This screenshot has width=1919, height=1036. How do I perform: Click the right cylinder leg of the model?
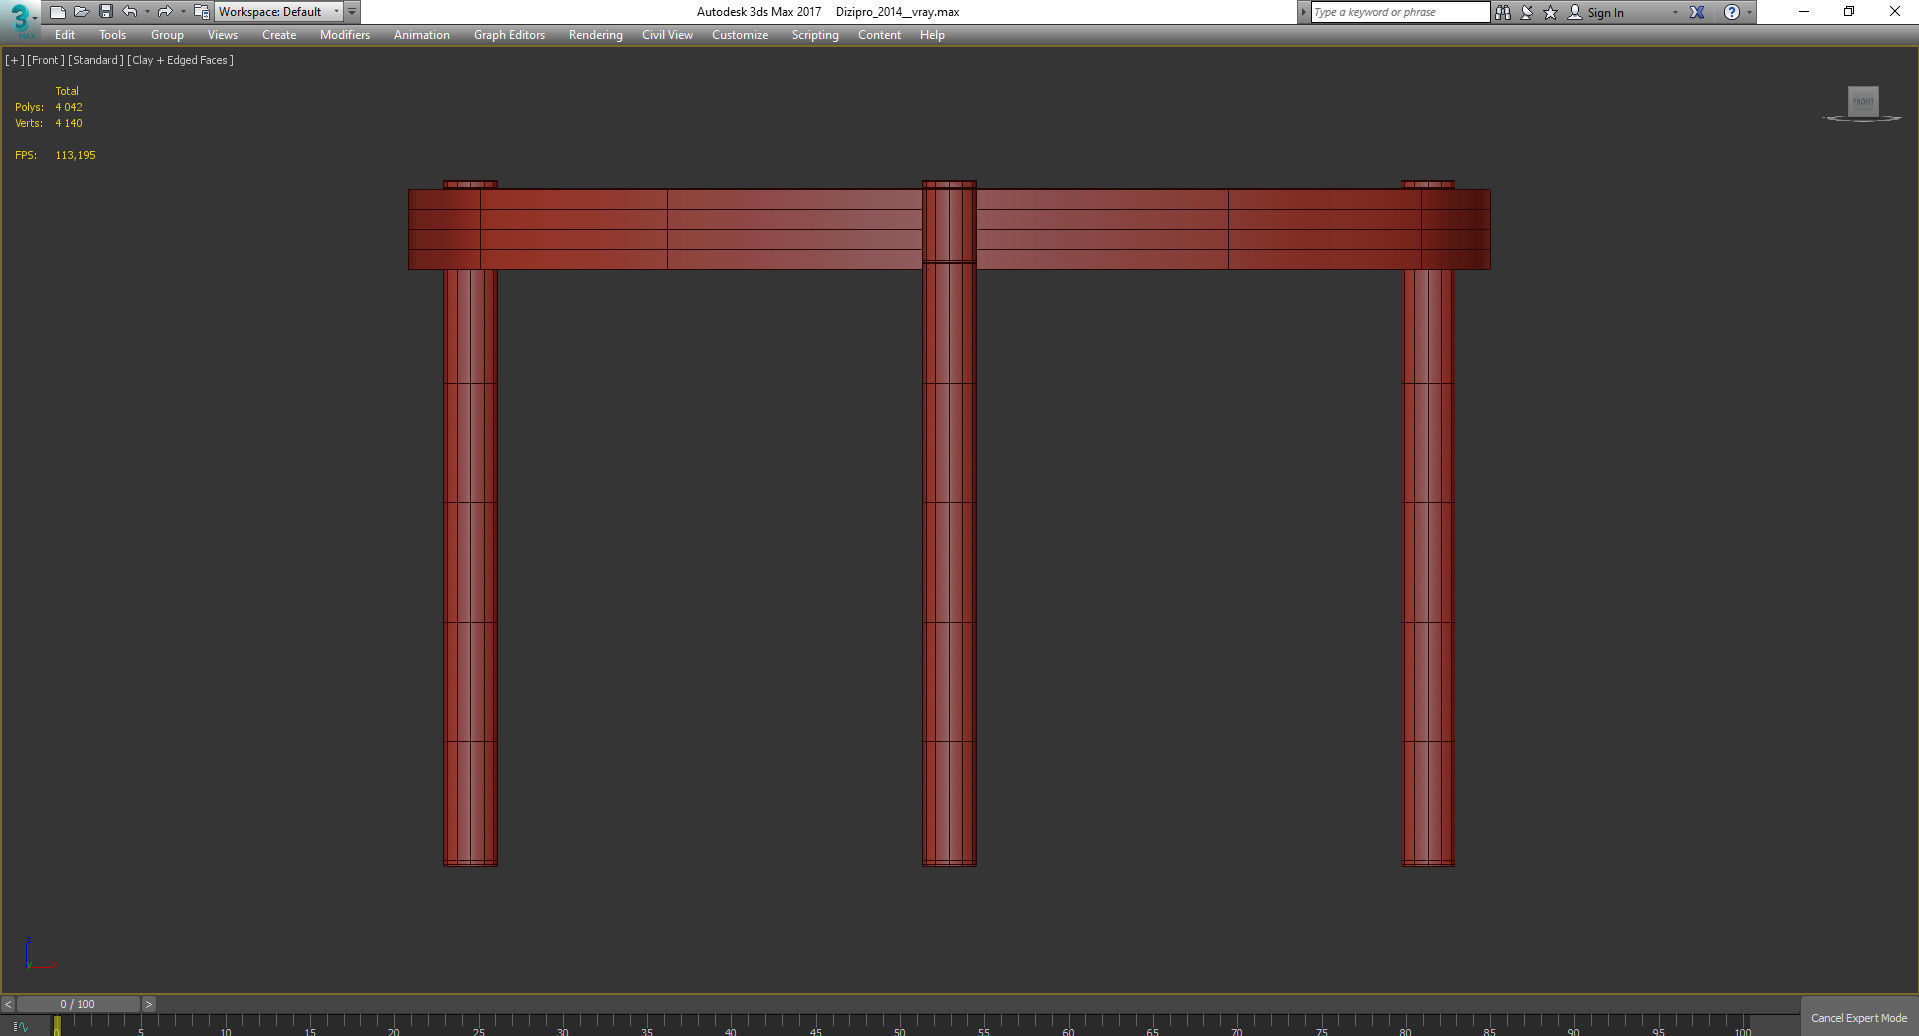[1428, 566]
